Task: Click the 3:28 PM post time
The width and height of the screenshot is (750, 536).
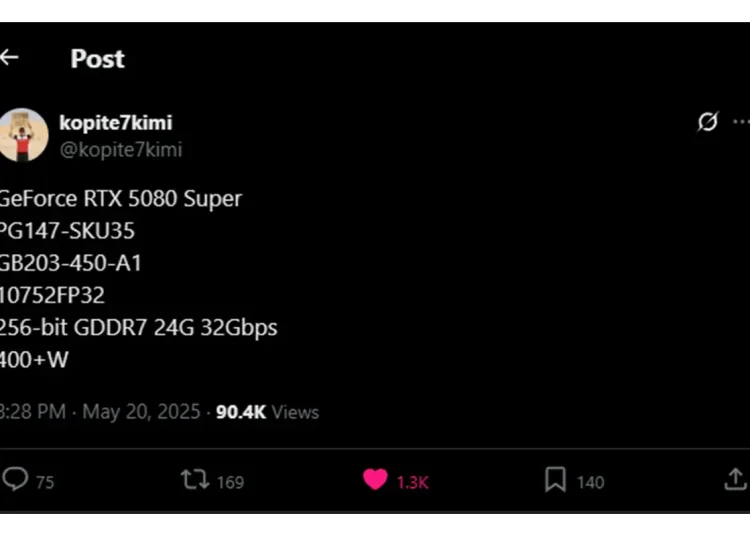Action: 33,412
